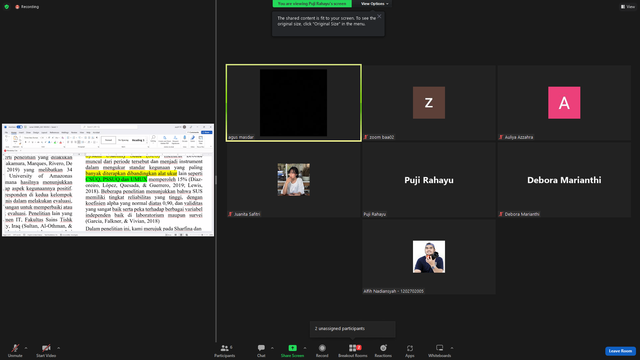The image size is (640, 360).
Task: Click the Paste clipboard icon in Word
Action: 16,139
